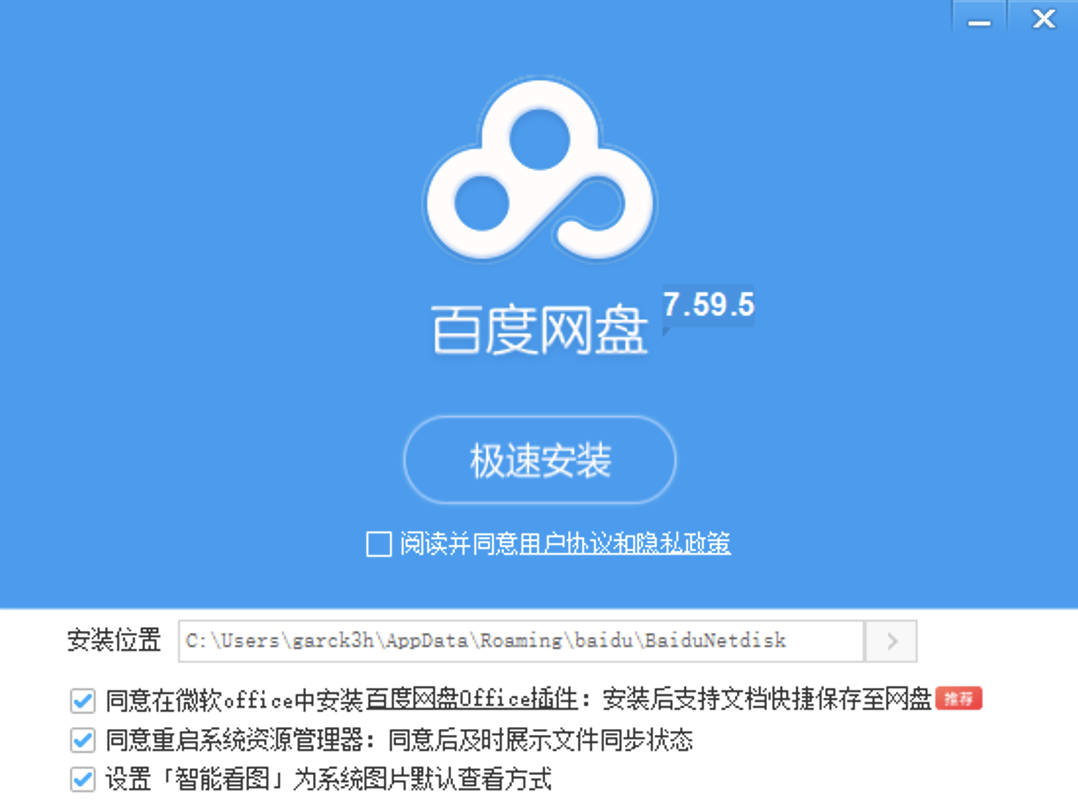Tick the 阅读并同意 agreement checkbox

(x=379, y=544)
